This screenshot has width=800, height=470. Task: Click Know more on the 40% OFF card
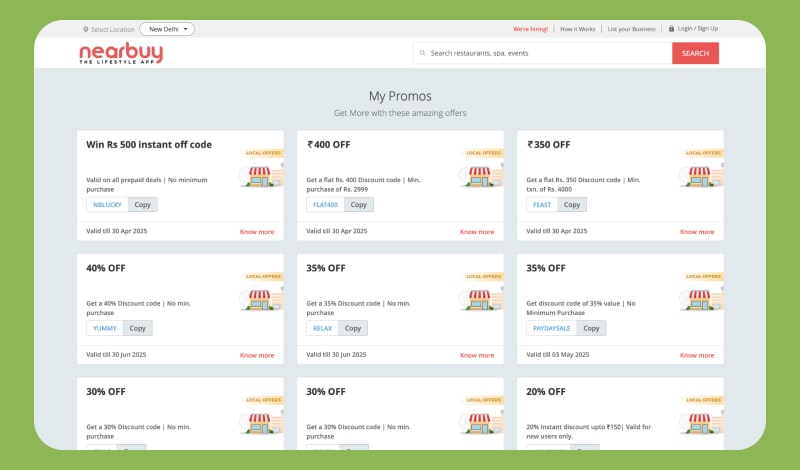[x=257, y=355]
